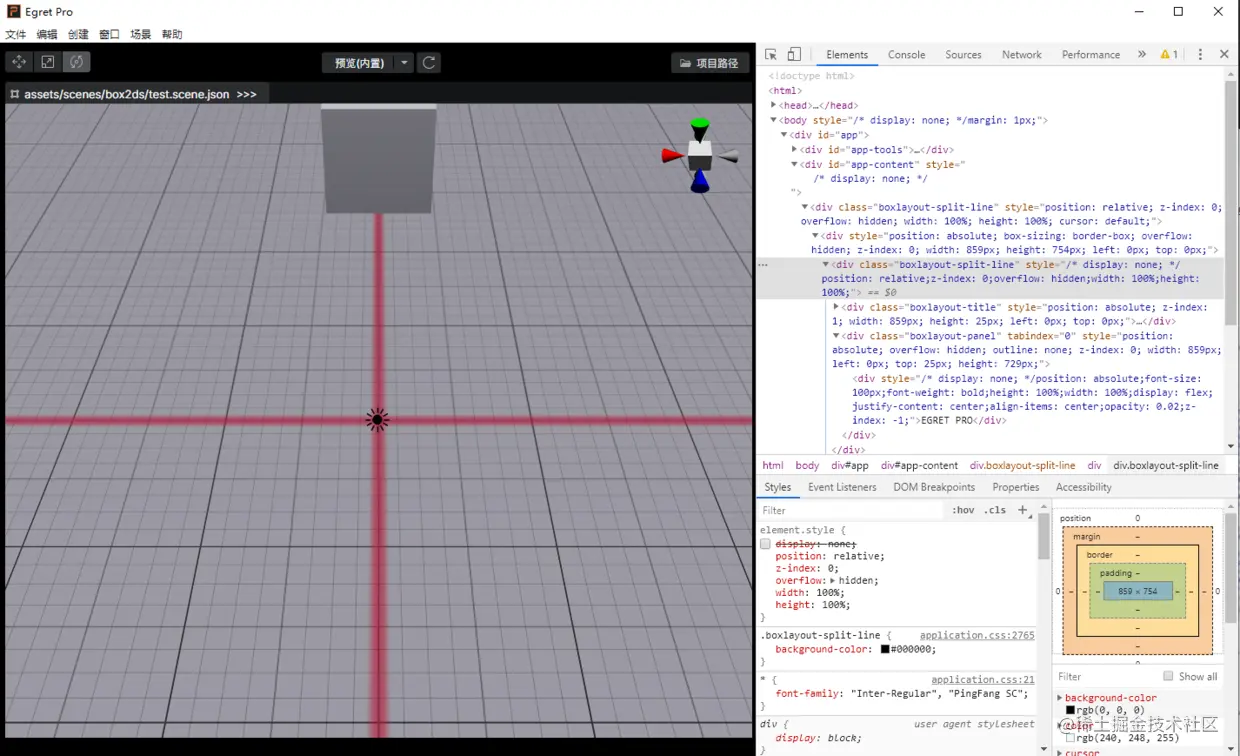
Task: Open the application.css:2765 source link
Action: pos(977,635)
